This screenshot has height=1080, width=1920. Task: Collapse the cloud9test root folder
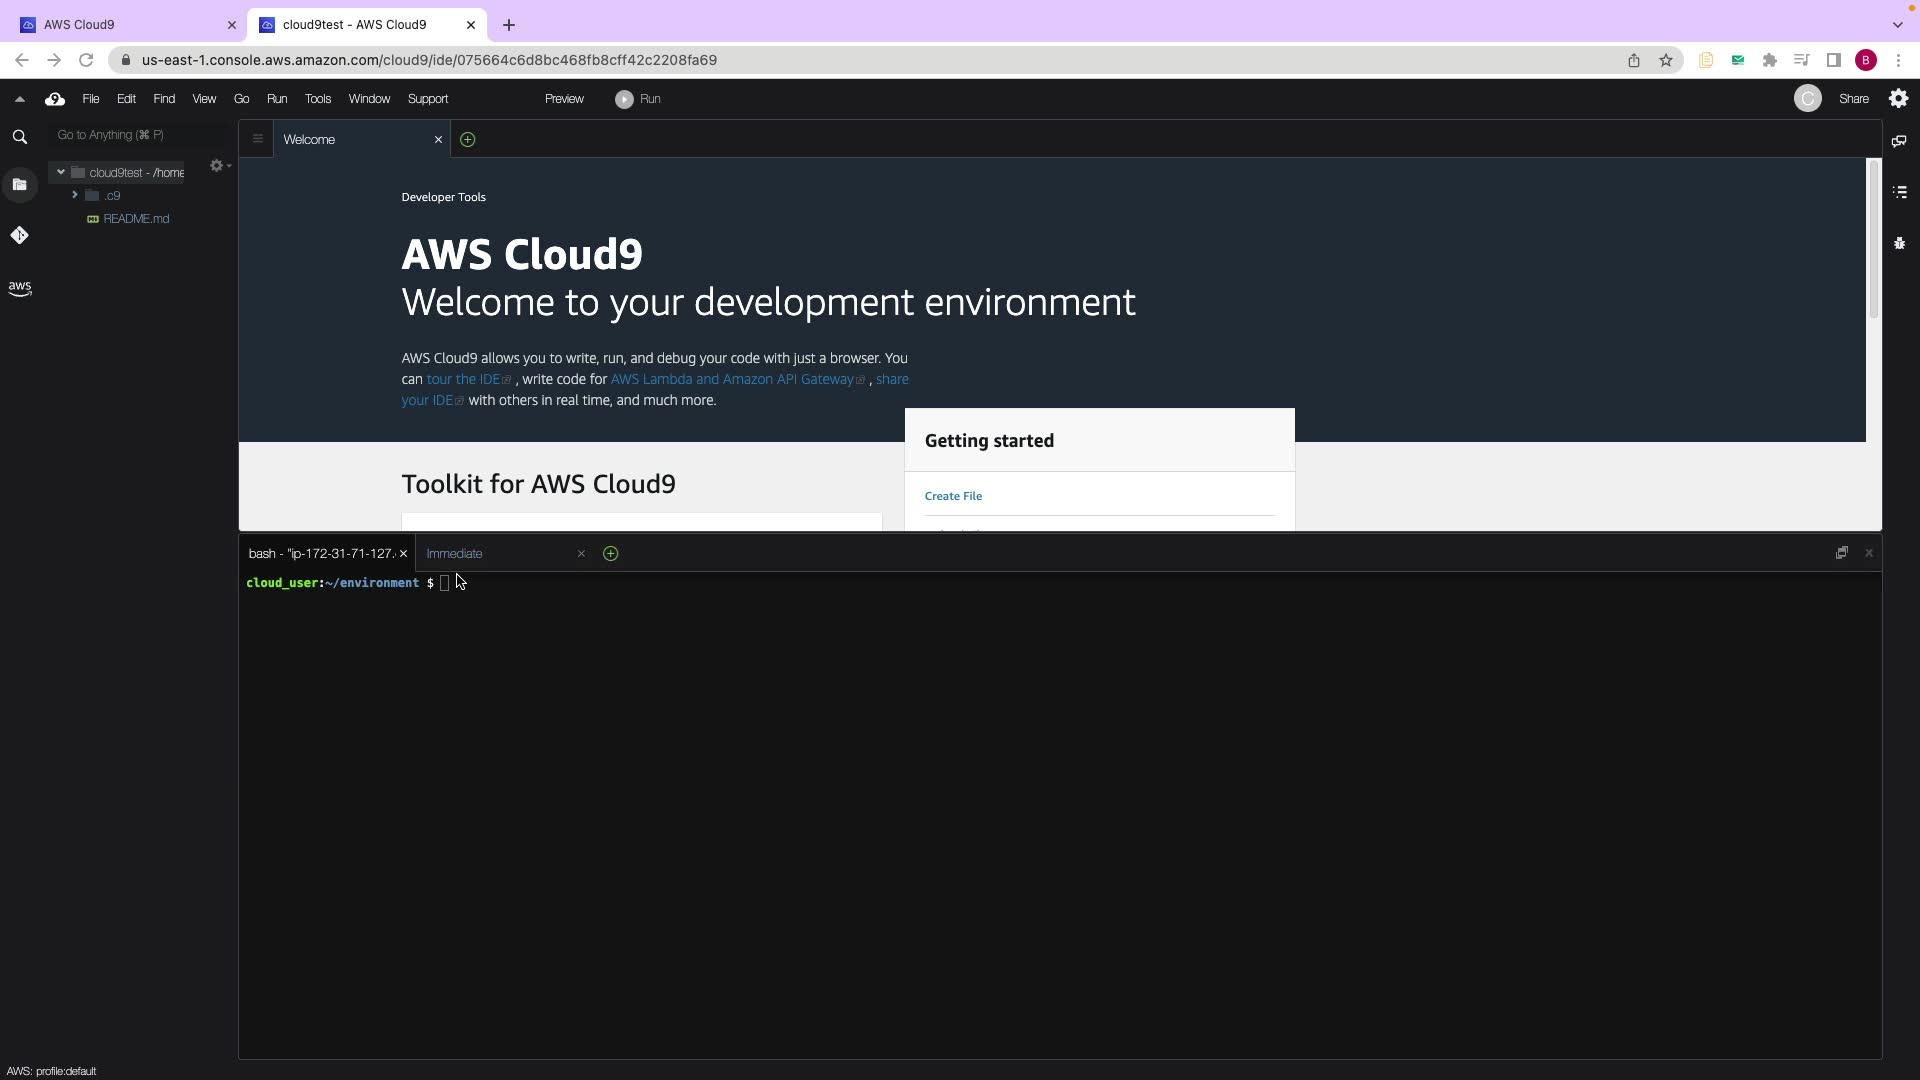tap(61, 172)
